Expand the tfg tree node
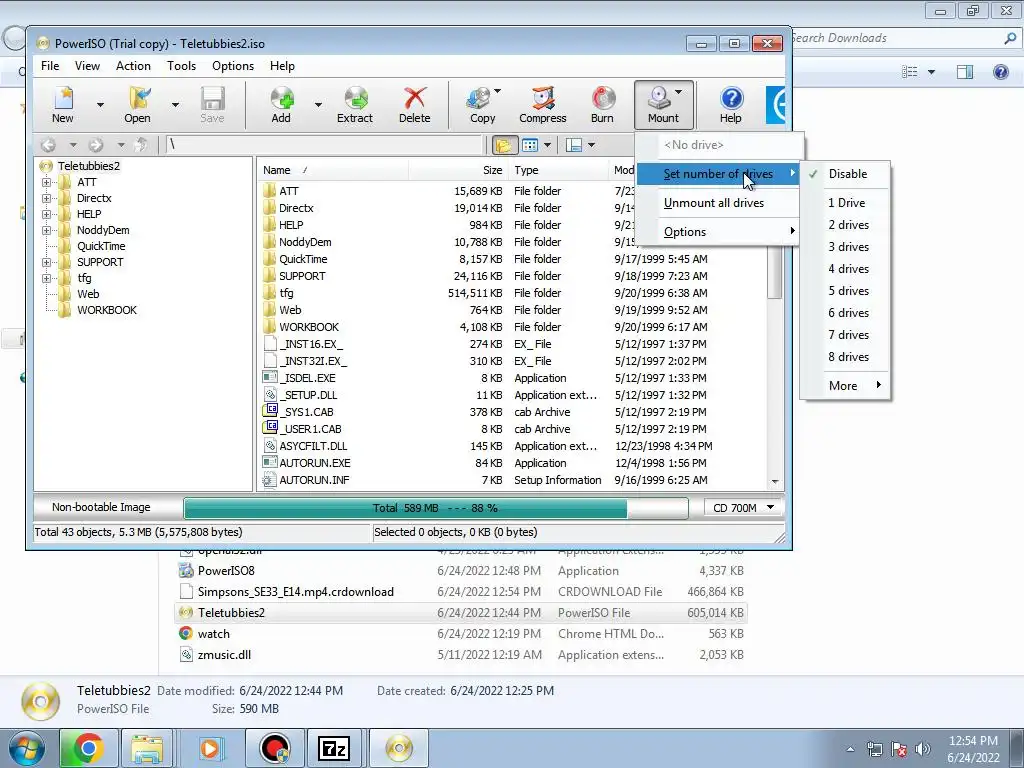 pyautogui.click(x=46, y=278)
